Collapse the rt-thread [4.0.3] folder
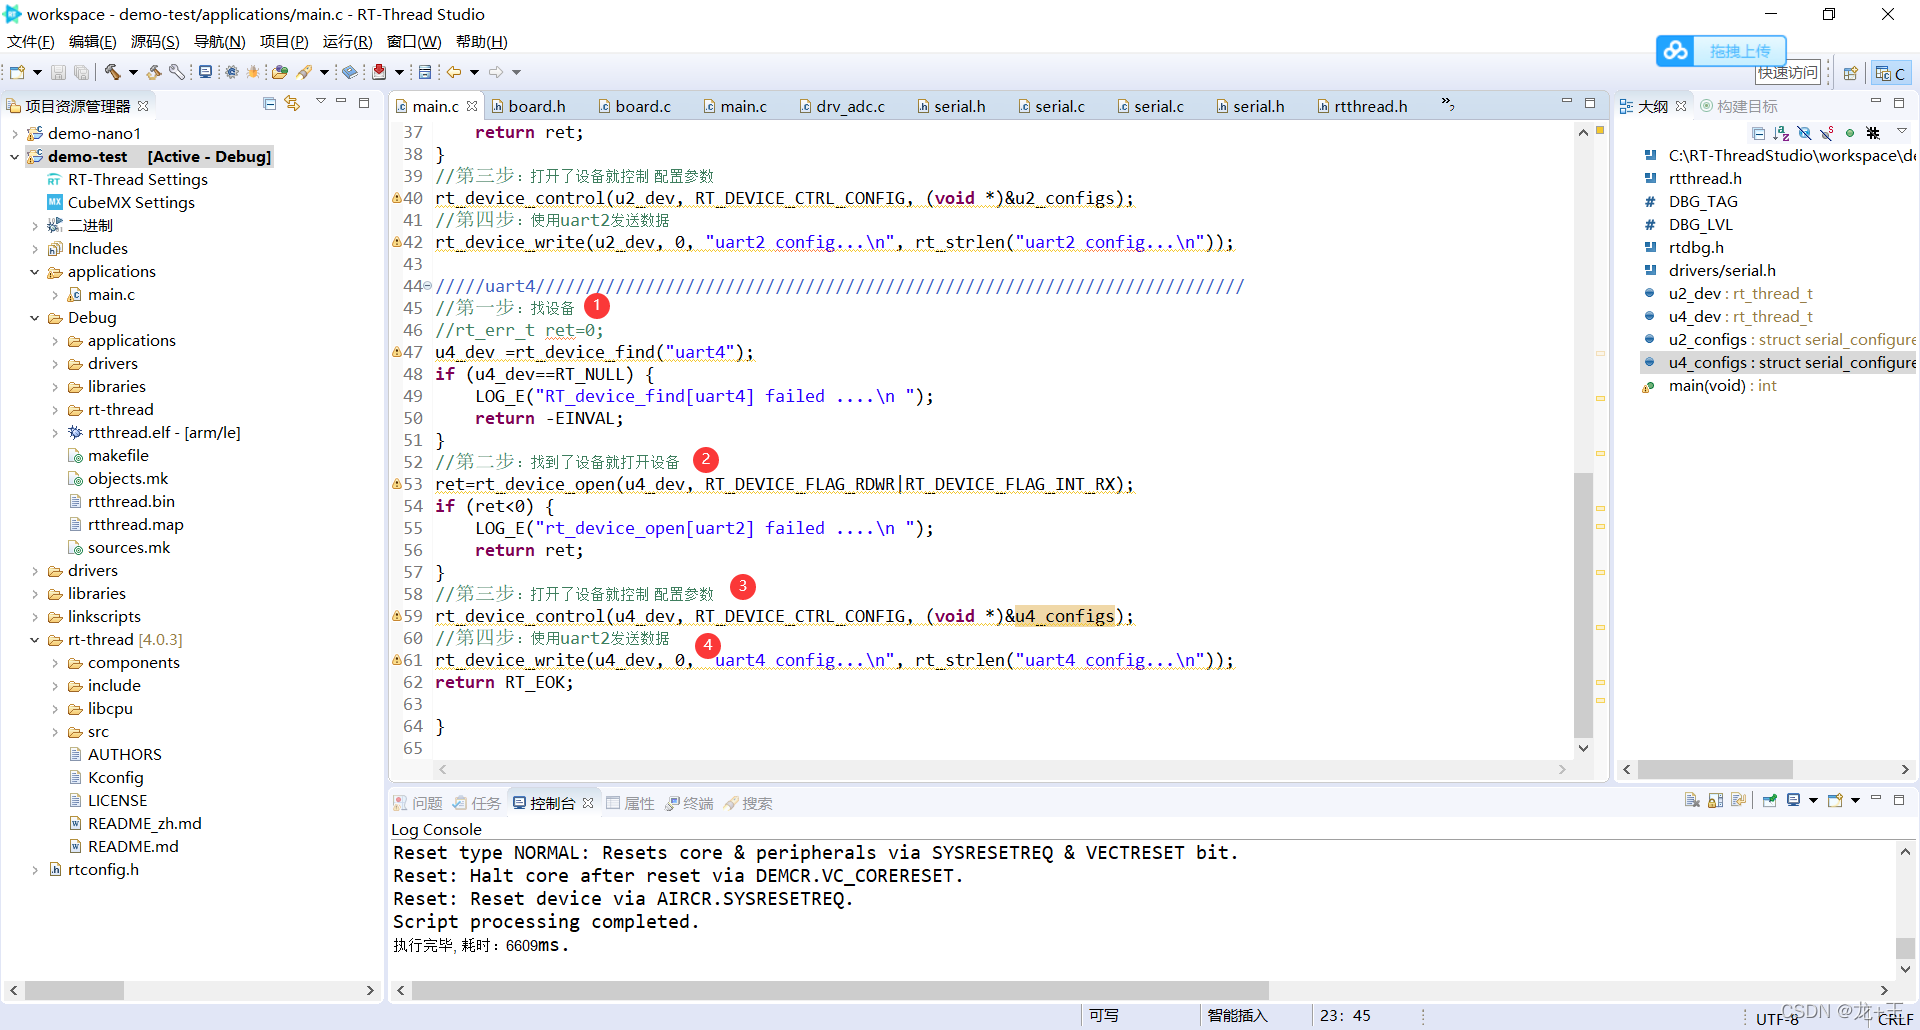This screenshot has width=1920, height=1030. 35,640
